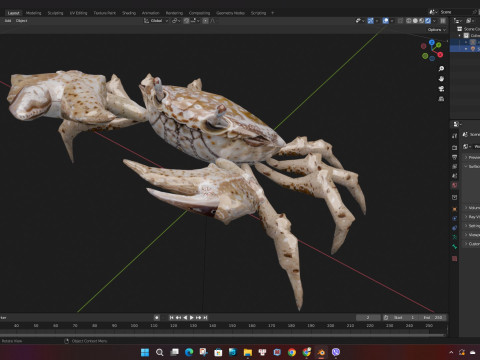Expand the Volume panel

pyautogui.click(x=471, y=208)
